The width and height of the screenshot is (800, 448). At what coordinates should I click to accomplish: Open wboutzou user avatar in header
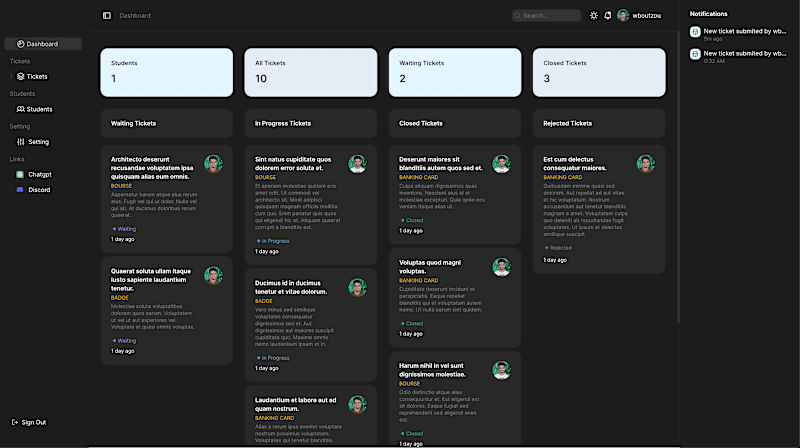pyautogui.click(x=623, y=15)
